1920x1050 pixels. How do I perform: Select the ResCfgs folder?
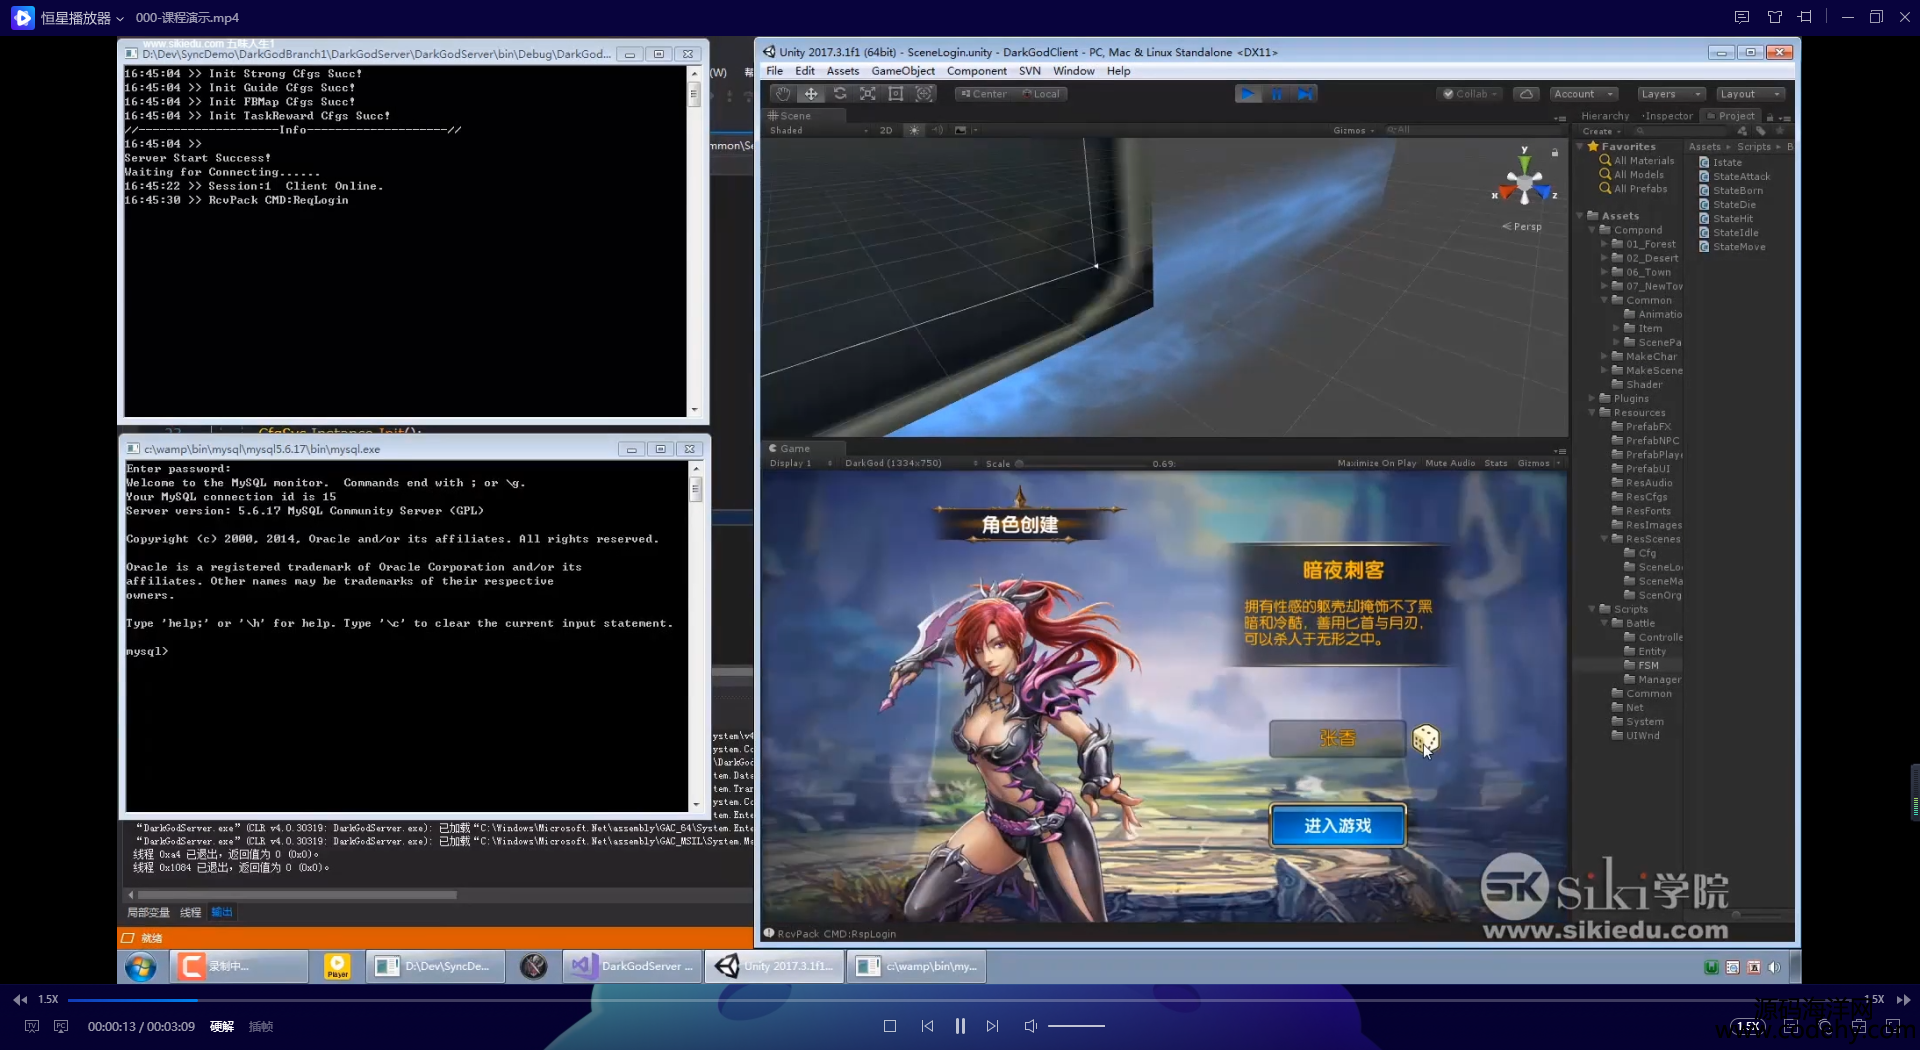point(1639,497)
